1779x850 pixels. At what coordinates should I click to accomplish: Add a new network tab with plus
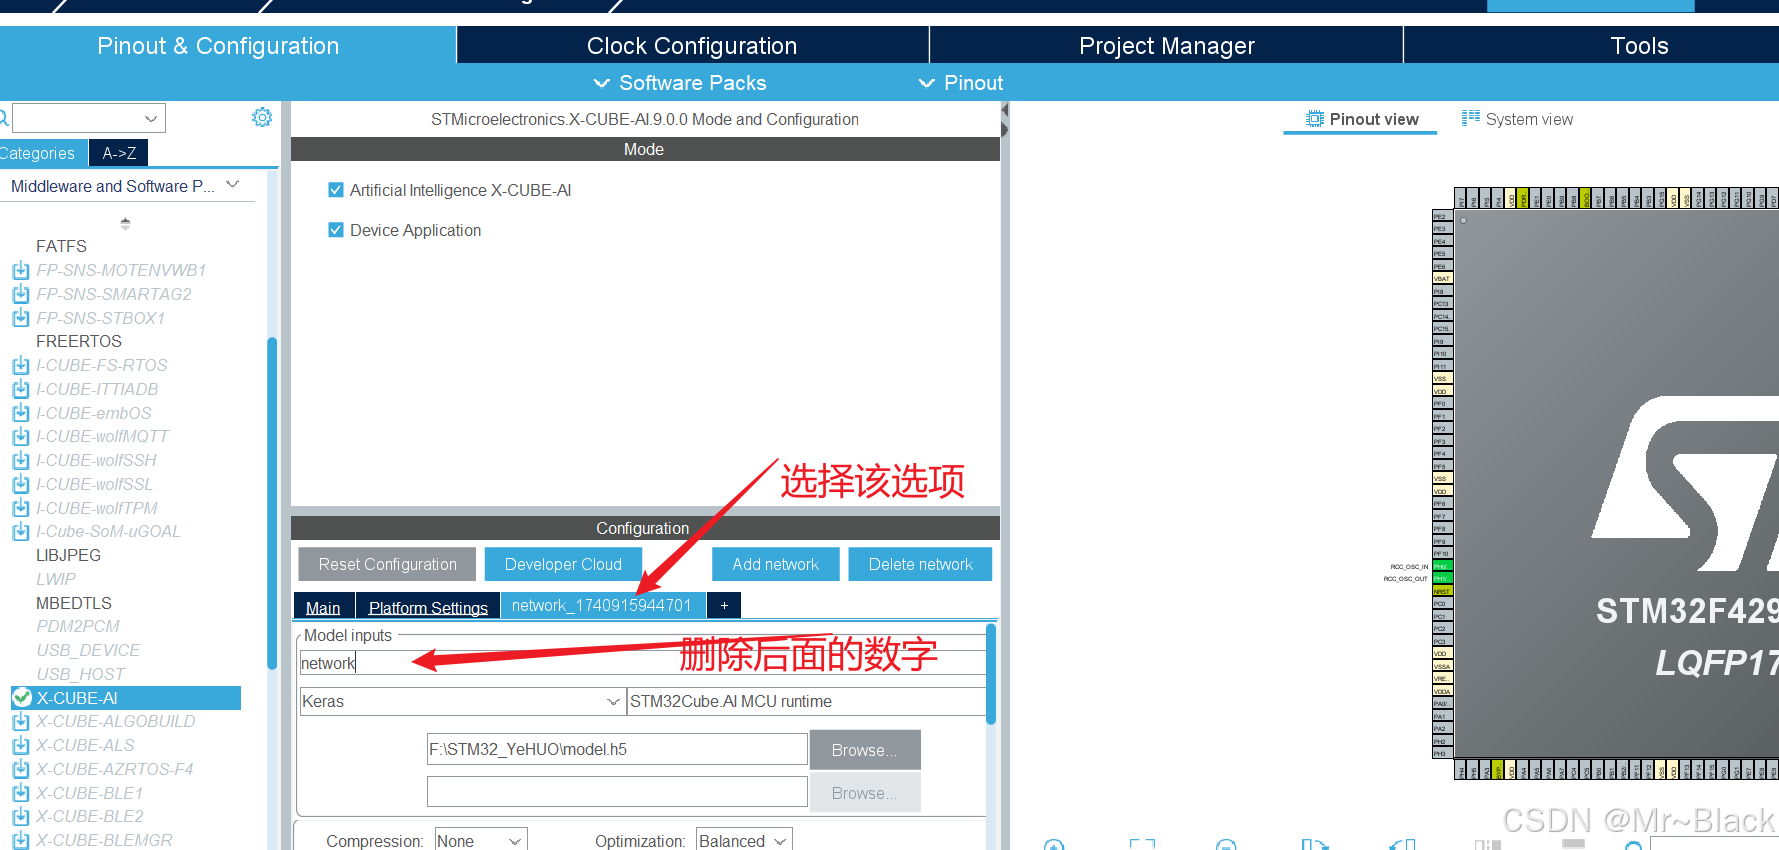click(724, 605)
